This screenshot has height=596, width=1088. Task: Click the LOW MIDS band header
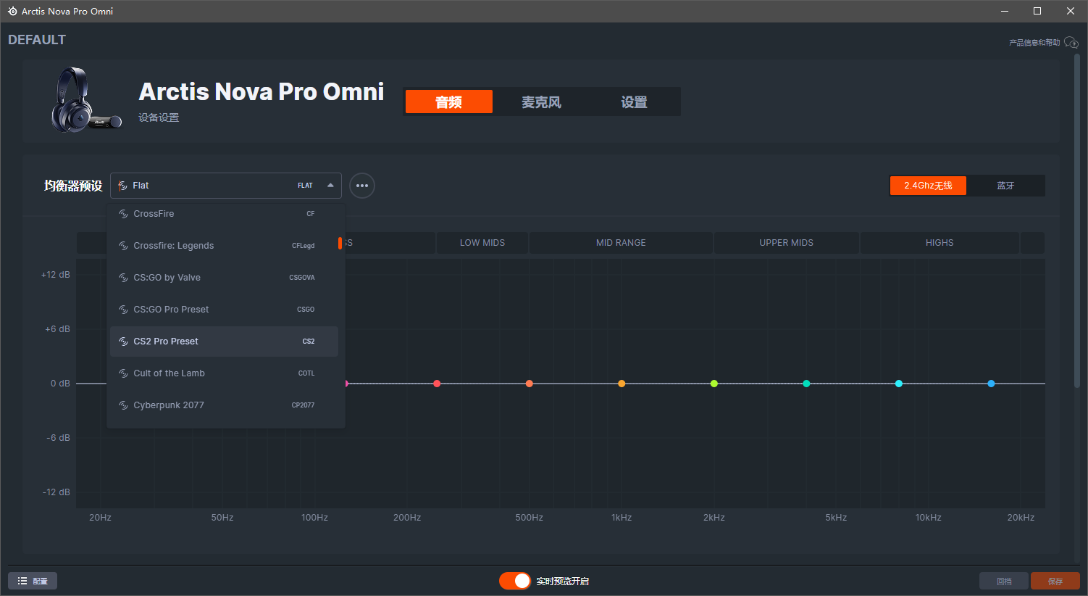click(x=482, y=243)
